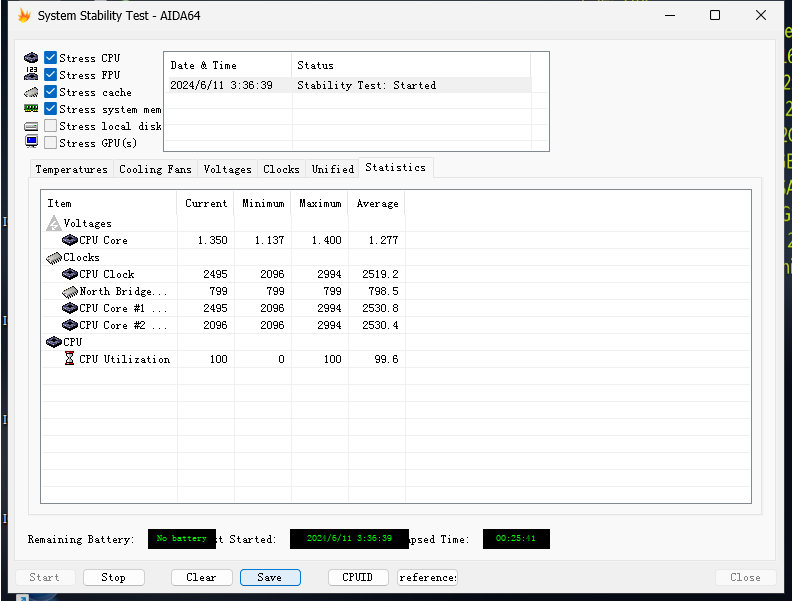Click the 2024/6/11 3:36:39 log timestamp

point(221,85)
